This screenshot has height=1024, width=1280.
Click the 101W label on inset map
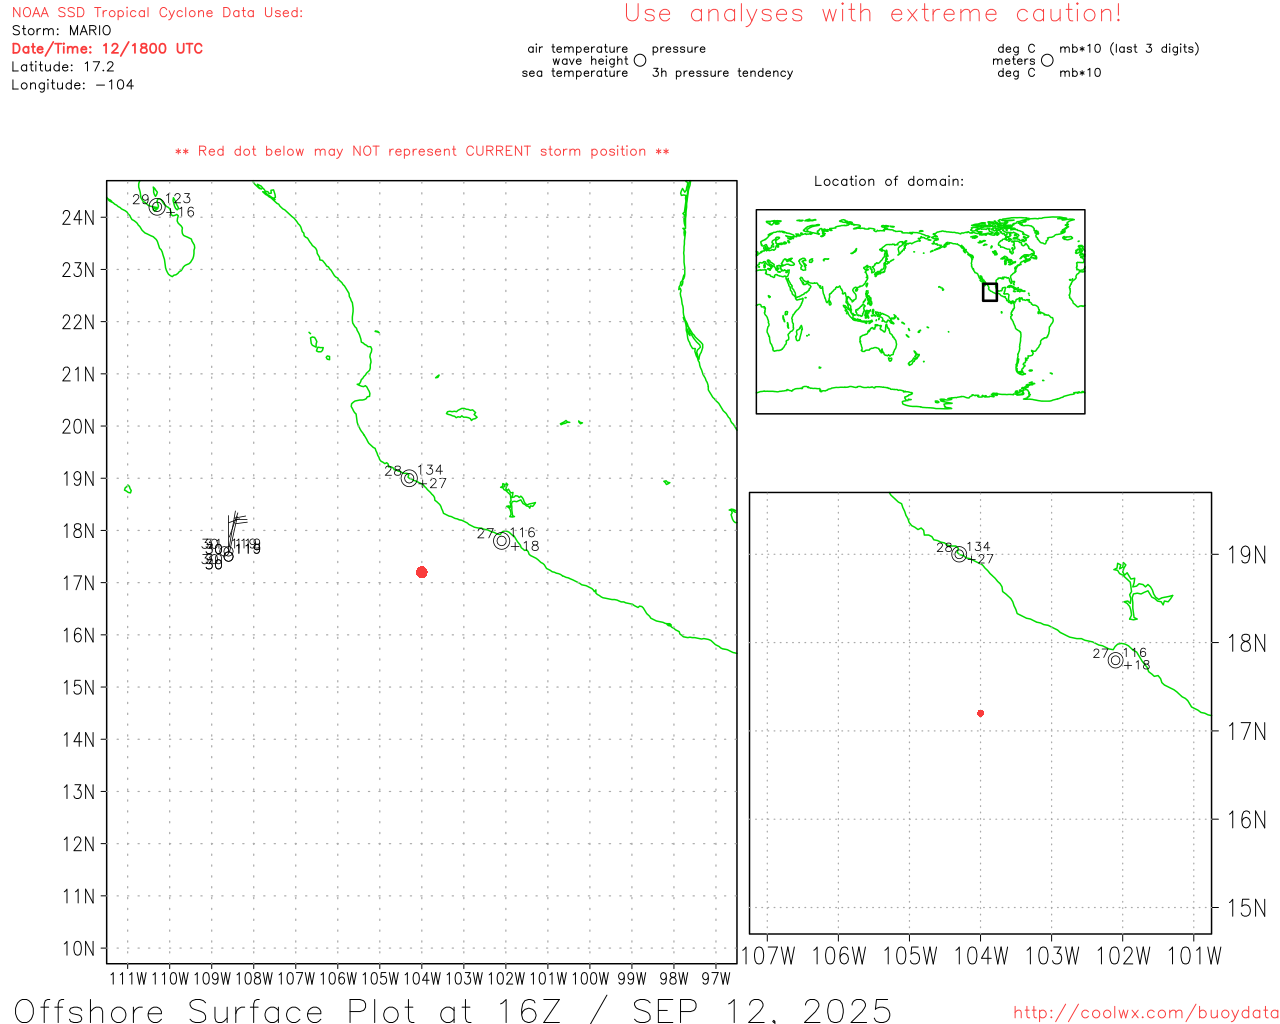pyautogui.click(x=1195, y=956)
